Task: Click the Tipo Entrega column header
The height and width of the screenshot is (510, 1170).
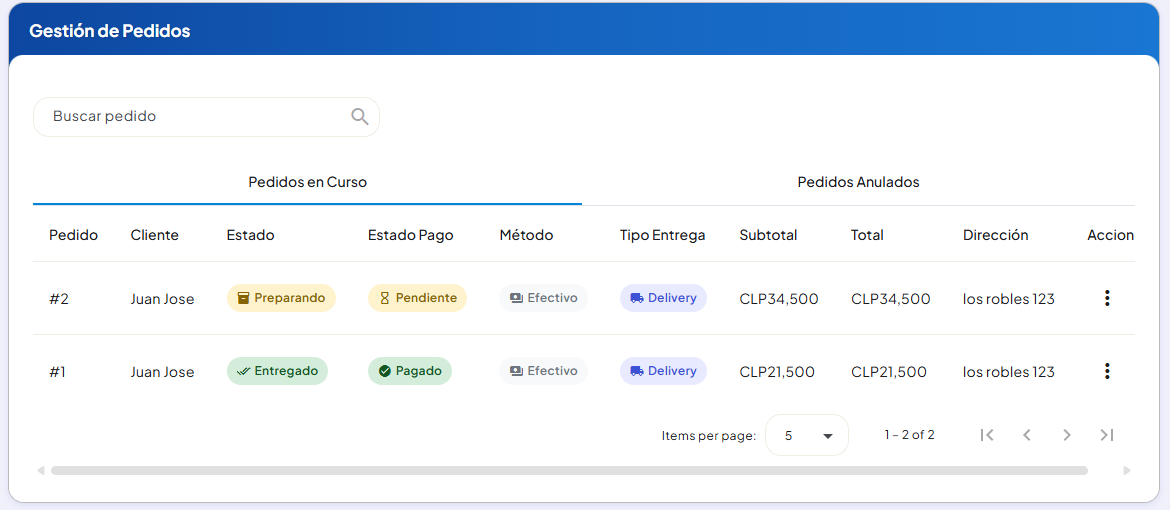Action: 663,235
